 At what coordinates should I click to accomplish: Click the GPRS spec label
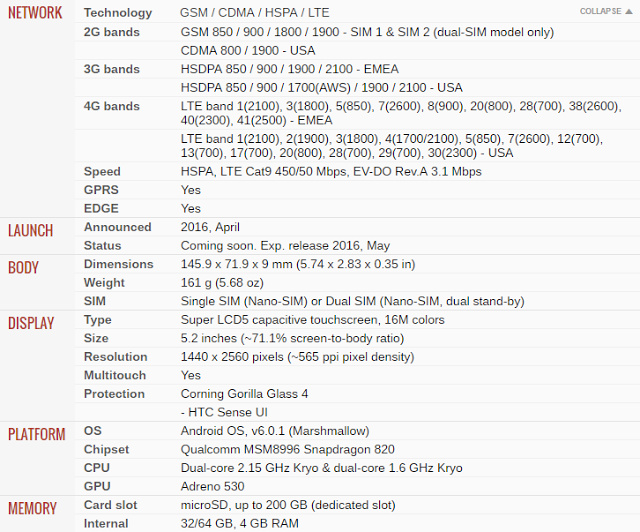101,190
